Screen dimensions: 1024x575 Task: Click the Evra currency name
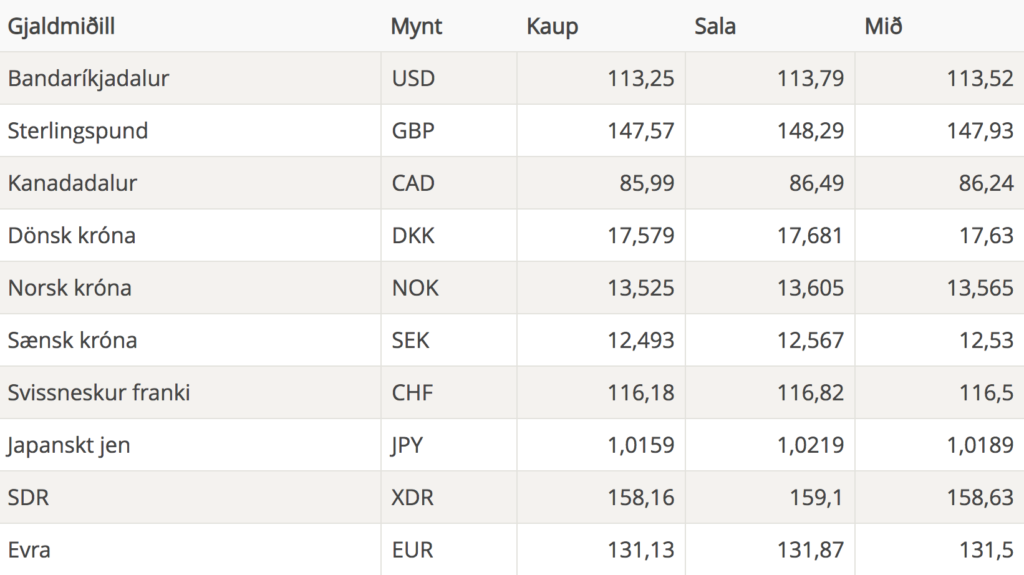click(29, 550)
